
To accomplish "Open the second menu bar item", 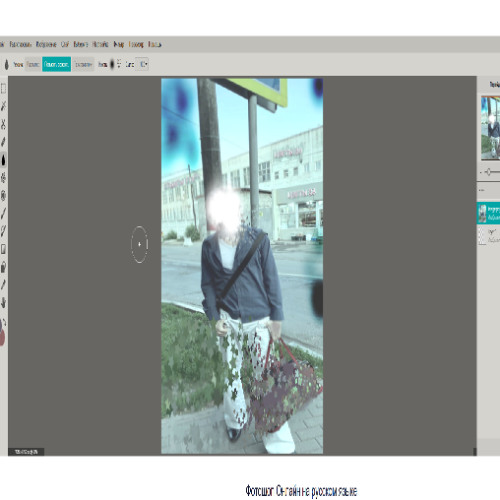I will (x=20, y=44).
